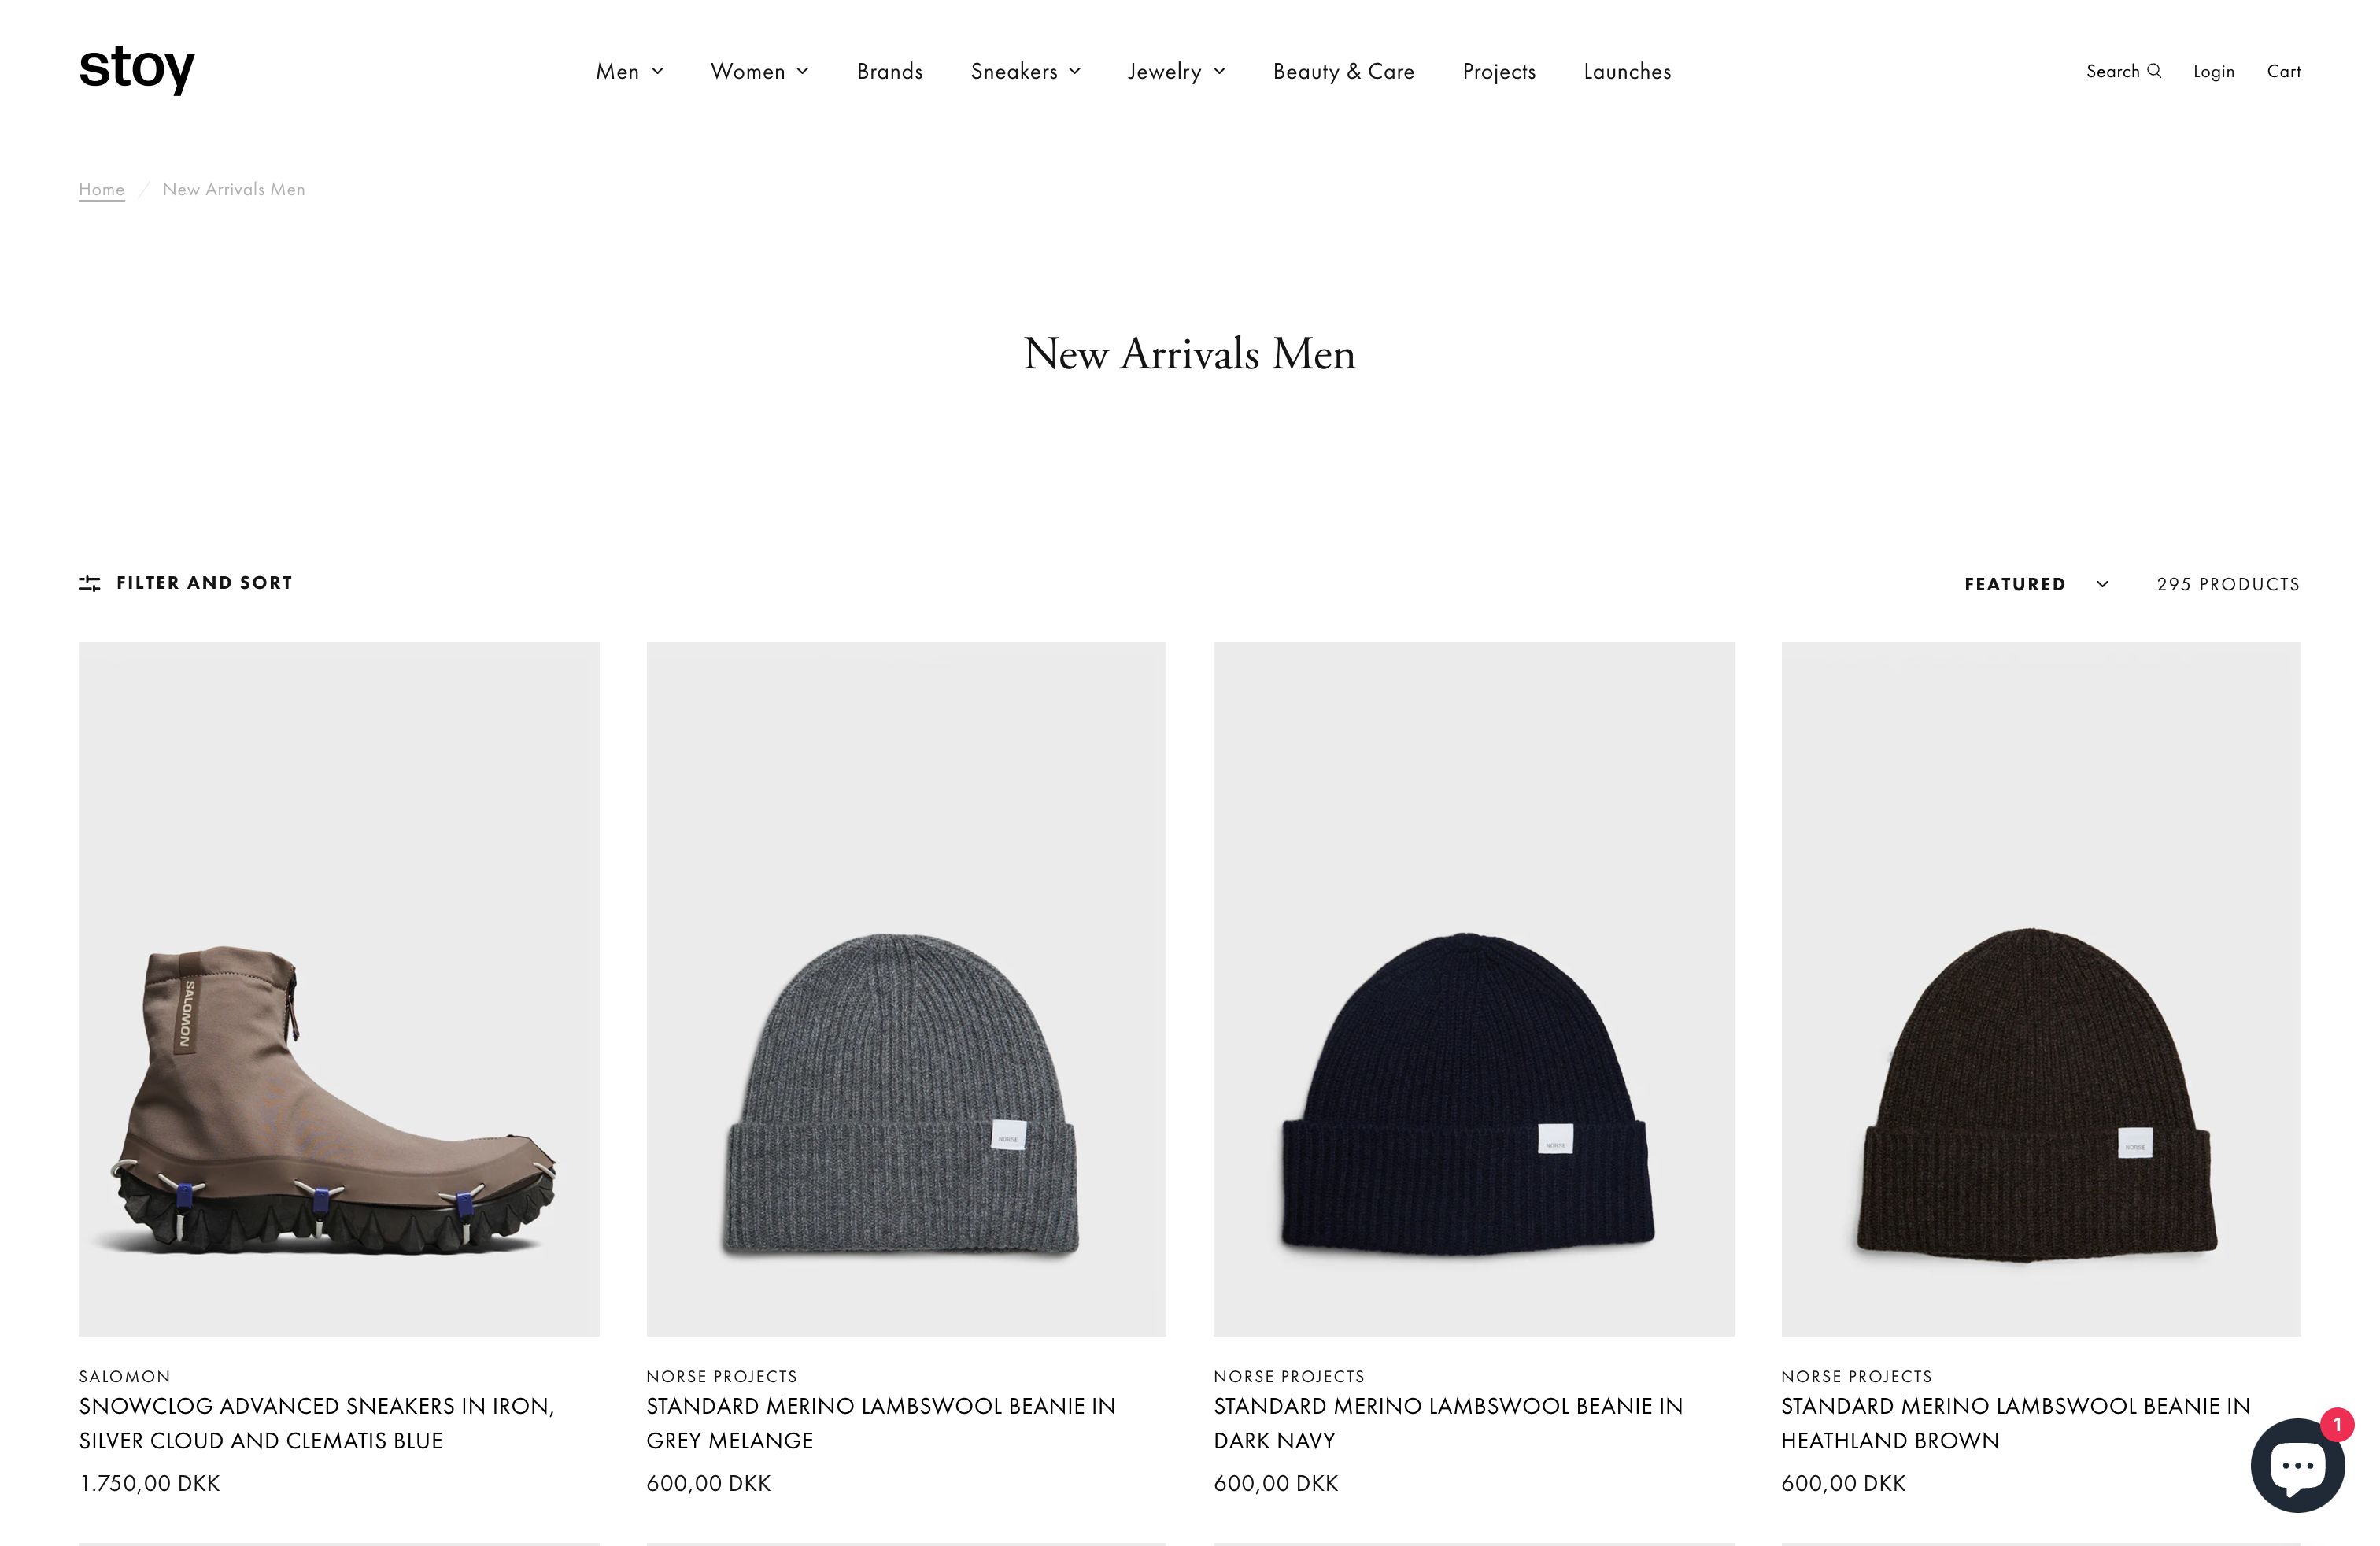Open the Brands menu item
The image size is (2380, 1546).
(x=890, y=71)
